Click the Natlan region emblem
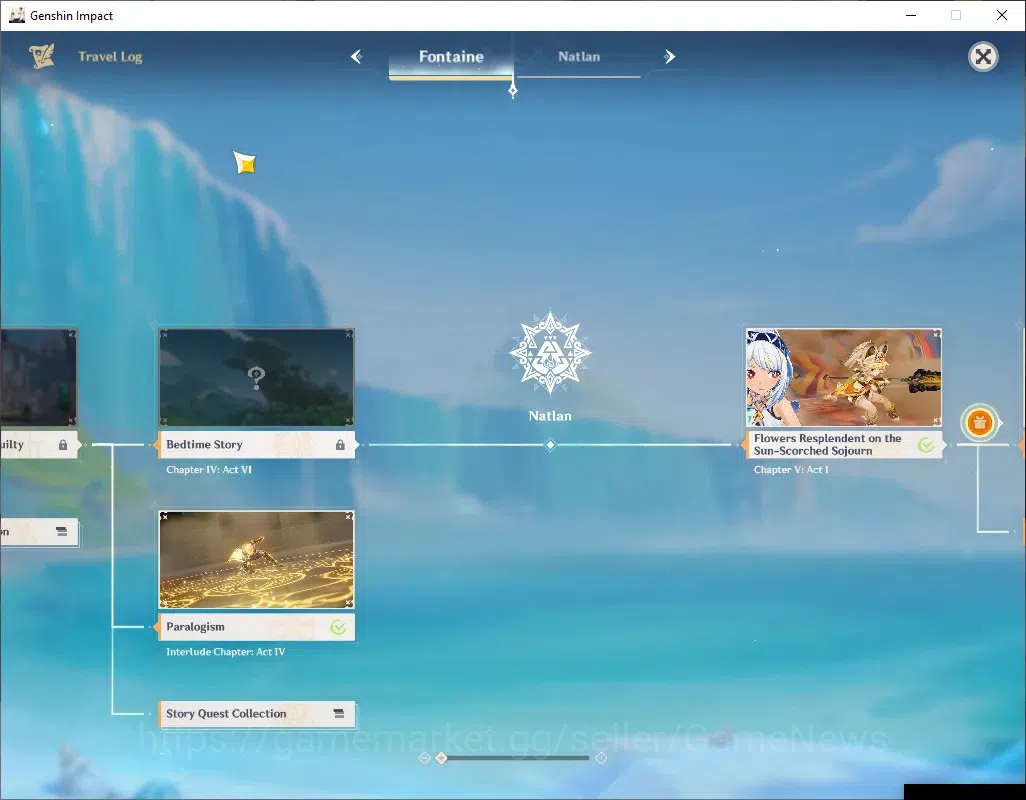The image size is (1026, 800). pos(550,353)
